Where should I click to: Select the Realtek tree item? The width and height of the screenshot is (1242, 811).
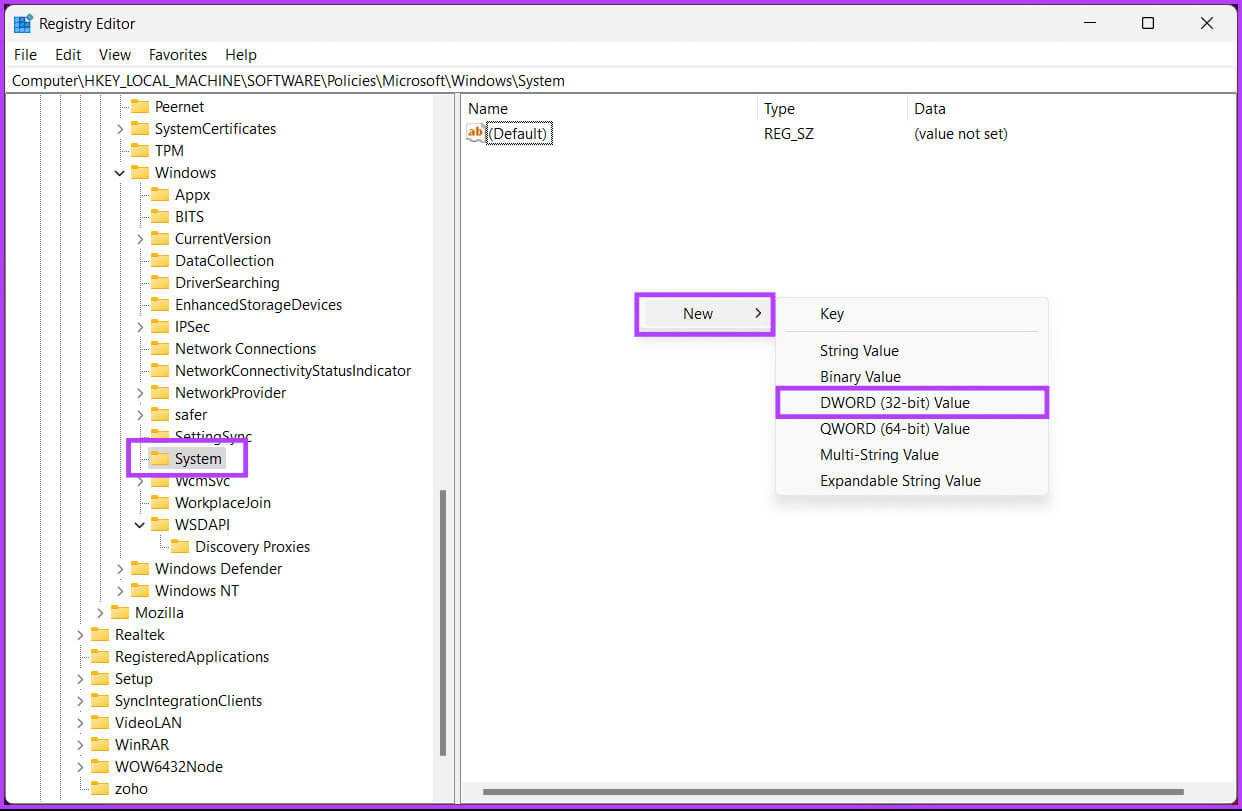point(139,635)
